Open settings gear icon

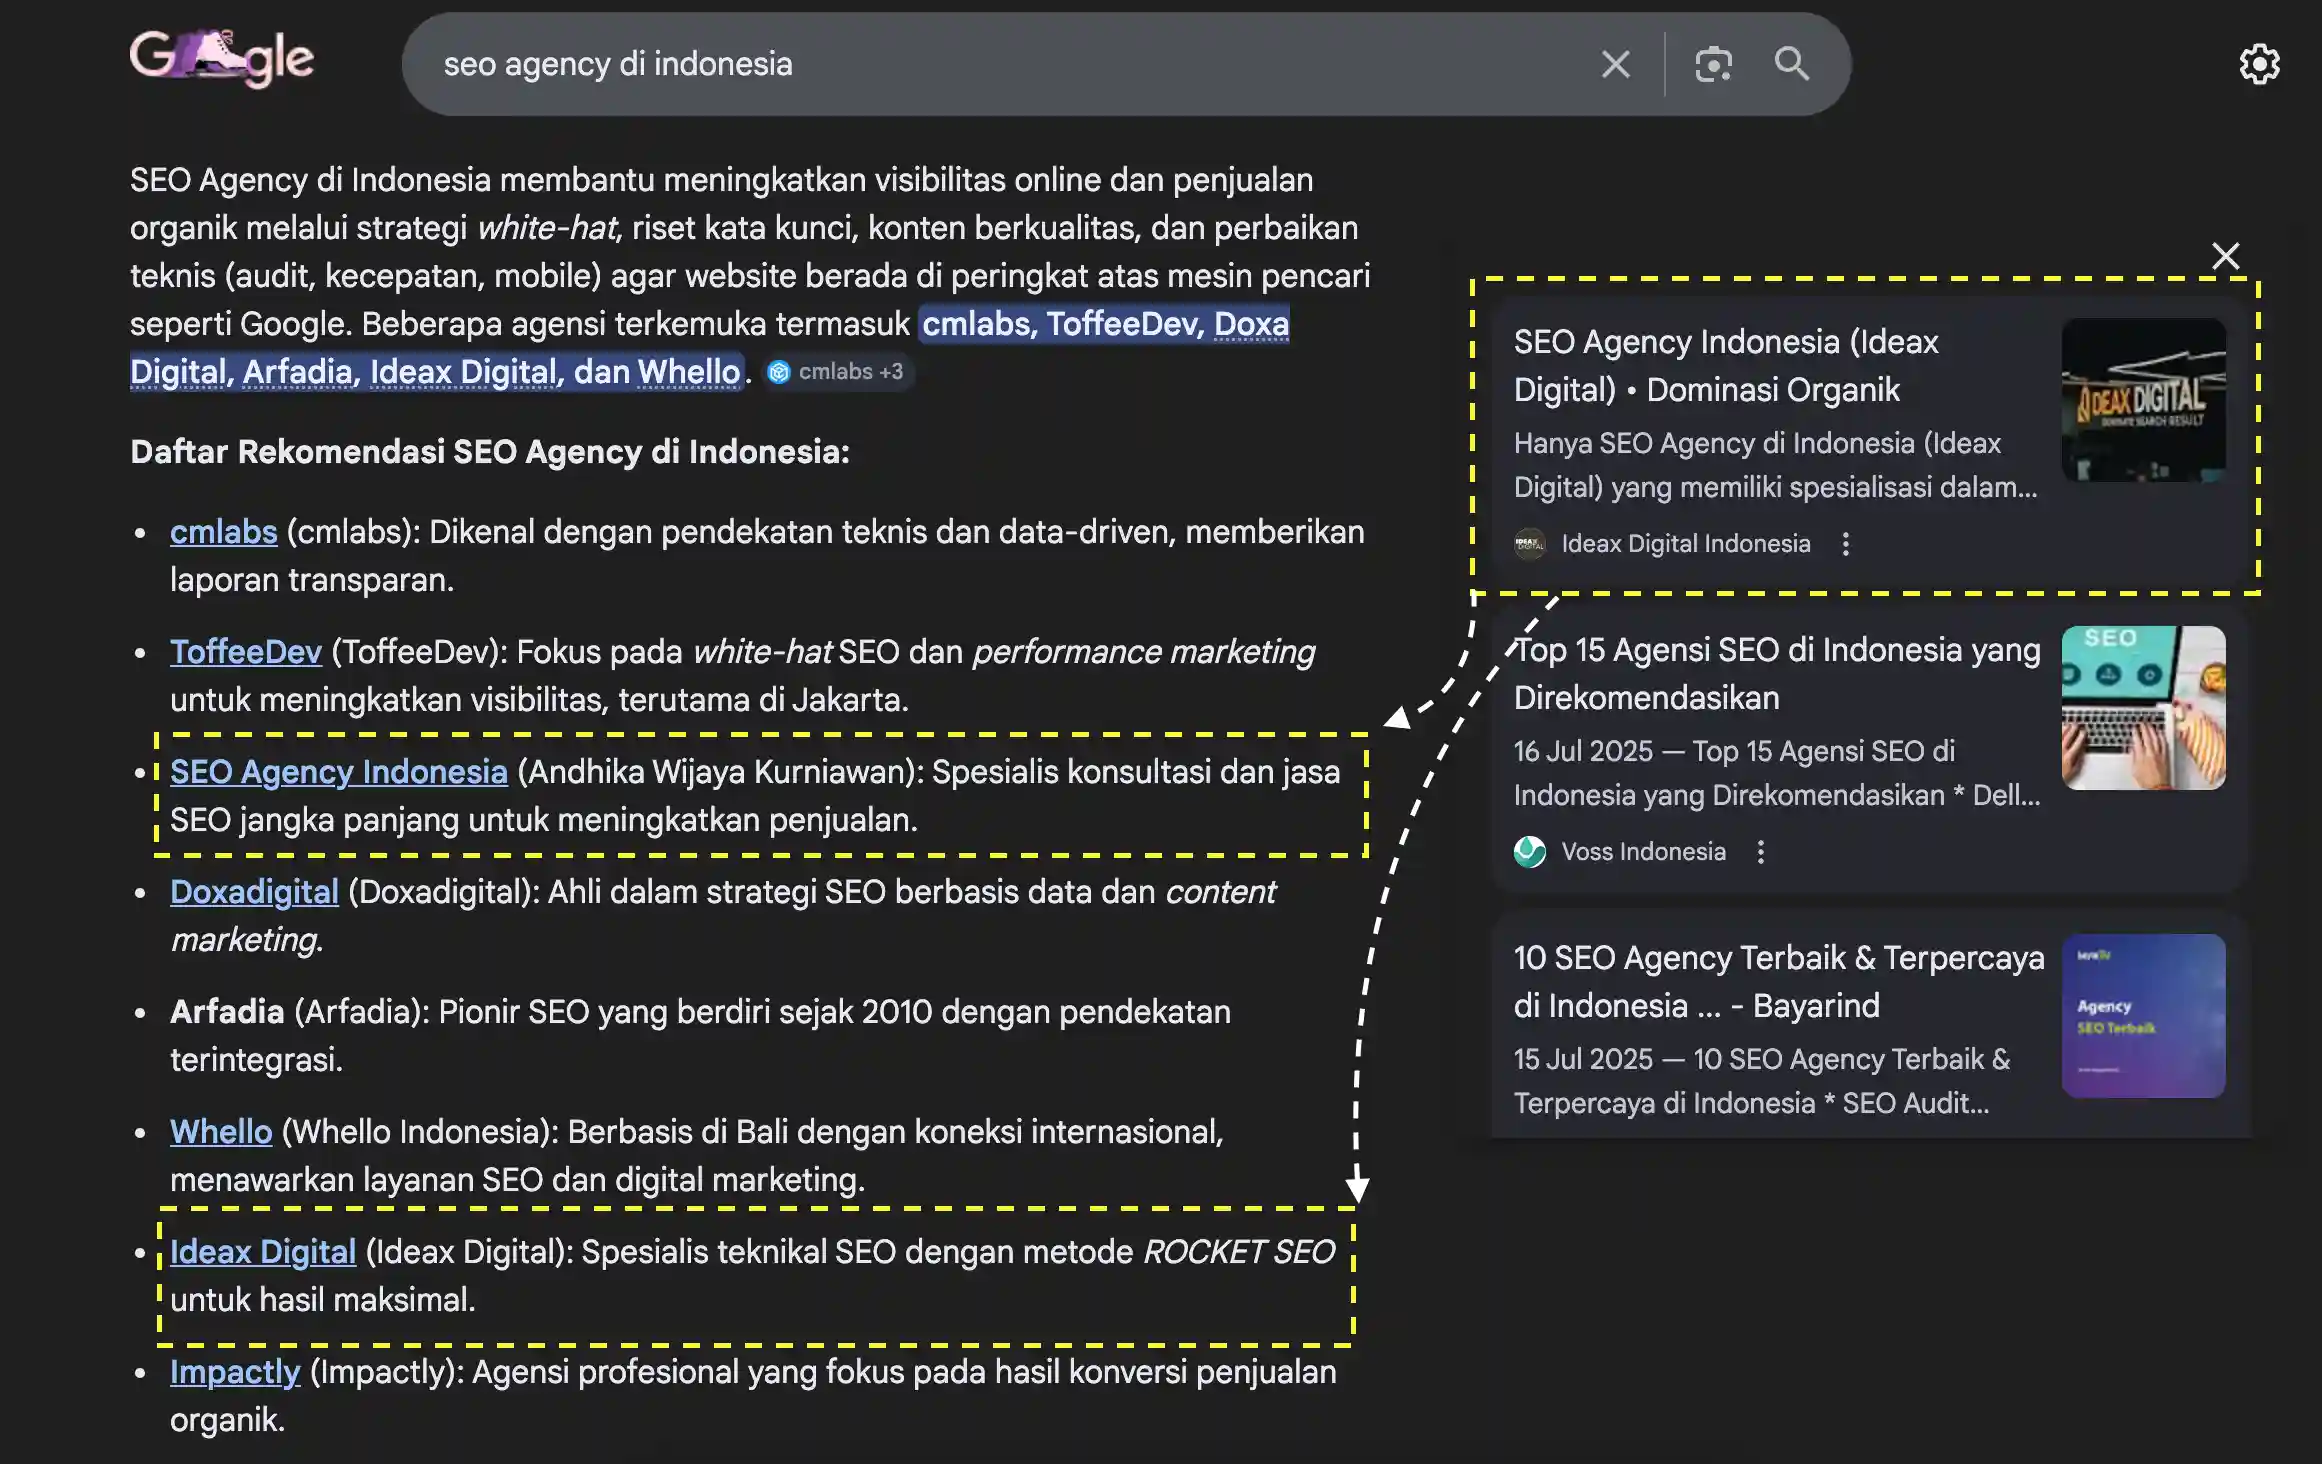tap(2259, 64)
